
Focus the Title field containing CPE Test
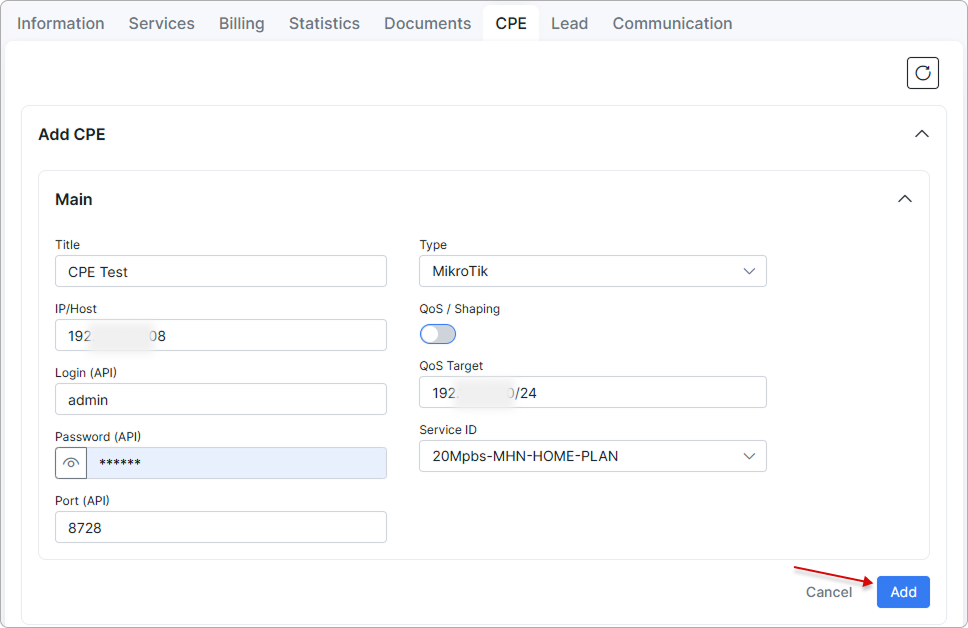coord(221,271)
